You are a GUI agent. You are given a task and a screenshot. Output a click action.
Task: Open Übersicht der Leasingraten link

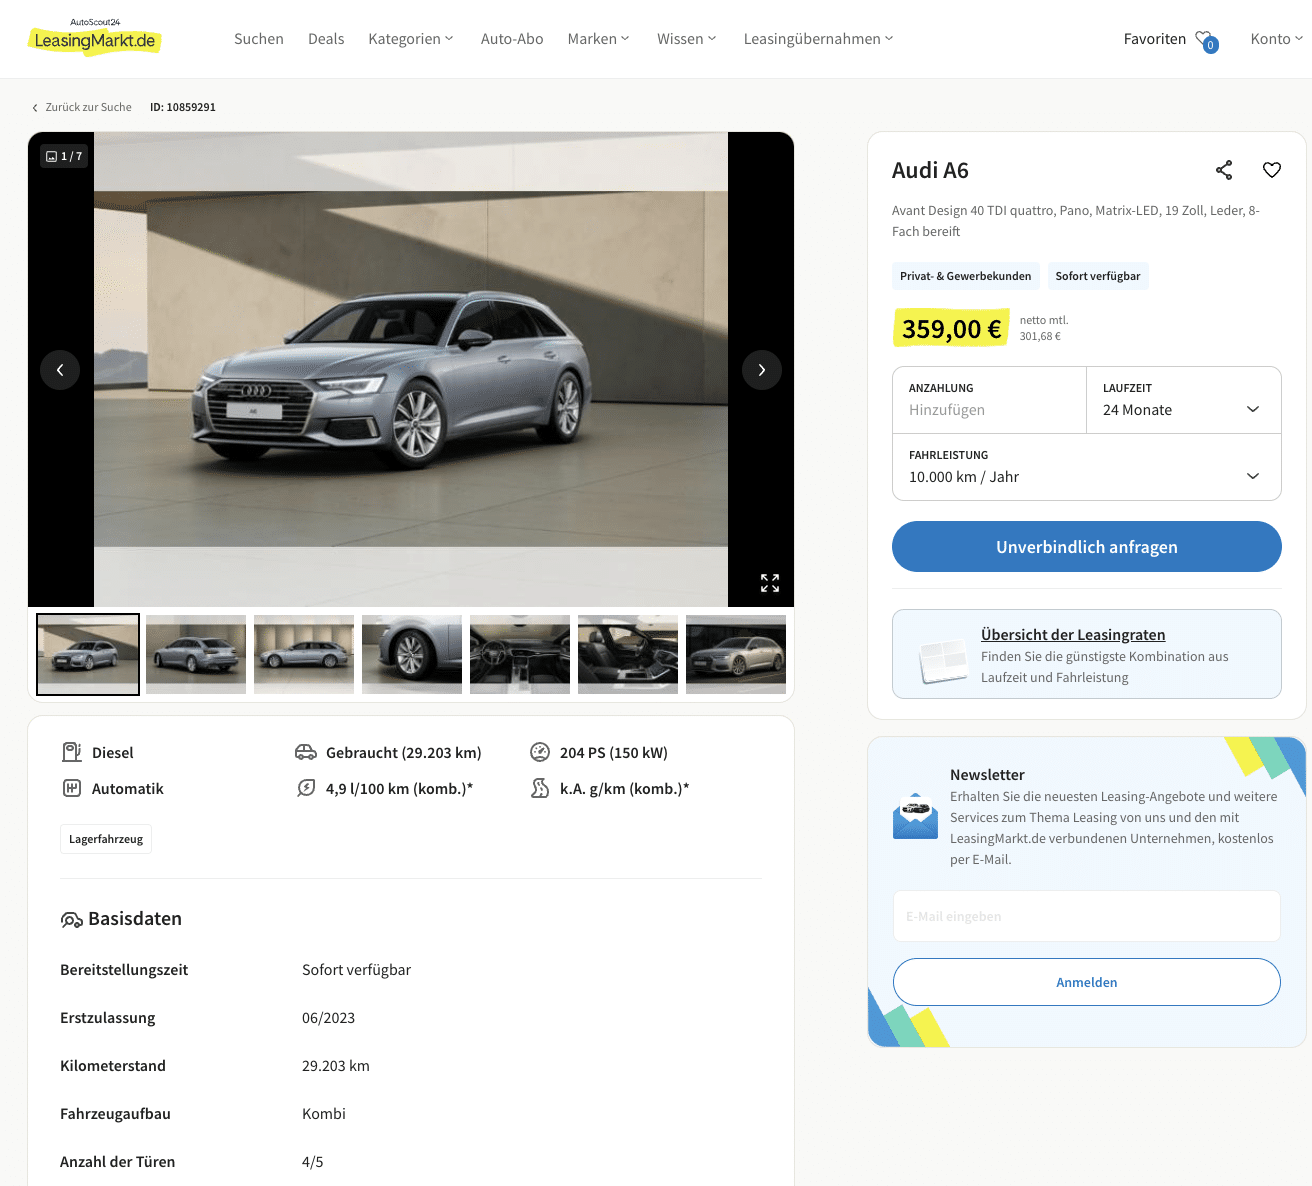point(1073,635)
